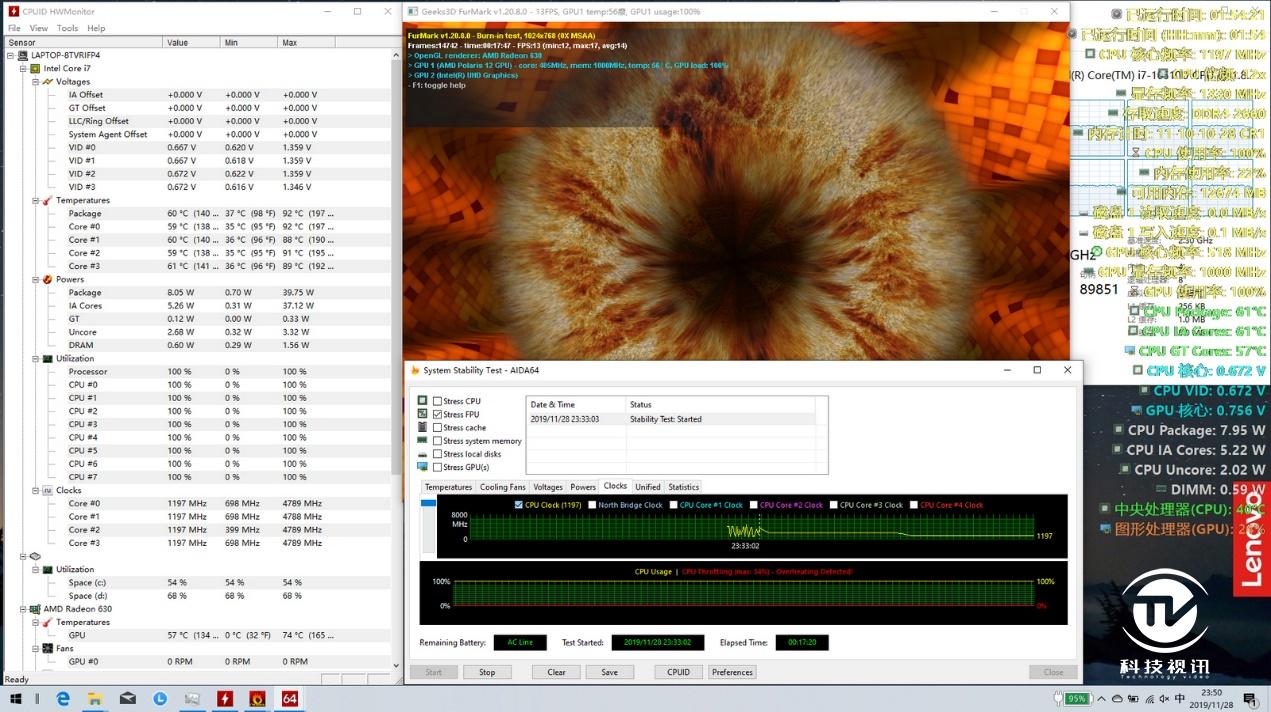This screenshot has height=712, width=1271.
Task: Click the blue clock app taskbar icon
Action: (x=160, y=698)
